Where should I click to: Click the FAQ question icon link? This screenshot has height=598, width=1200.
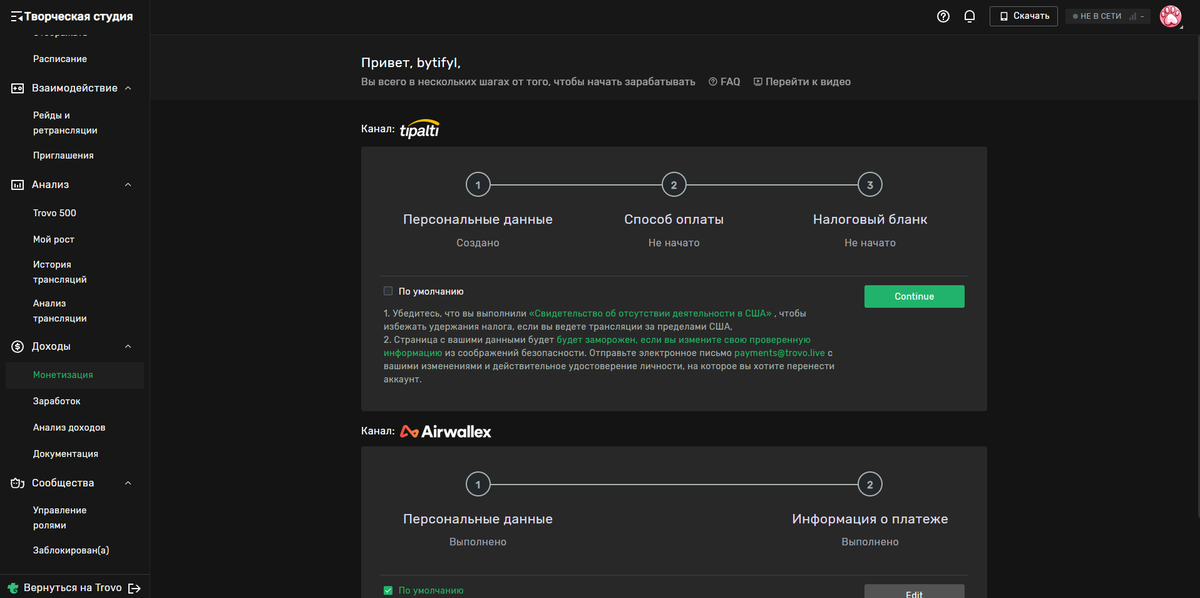pyautogui.click(x=724, y=82)
